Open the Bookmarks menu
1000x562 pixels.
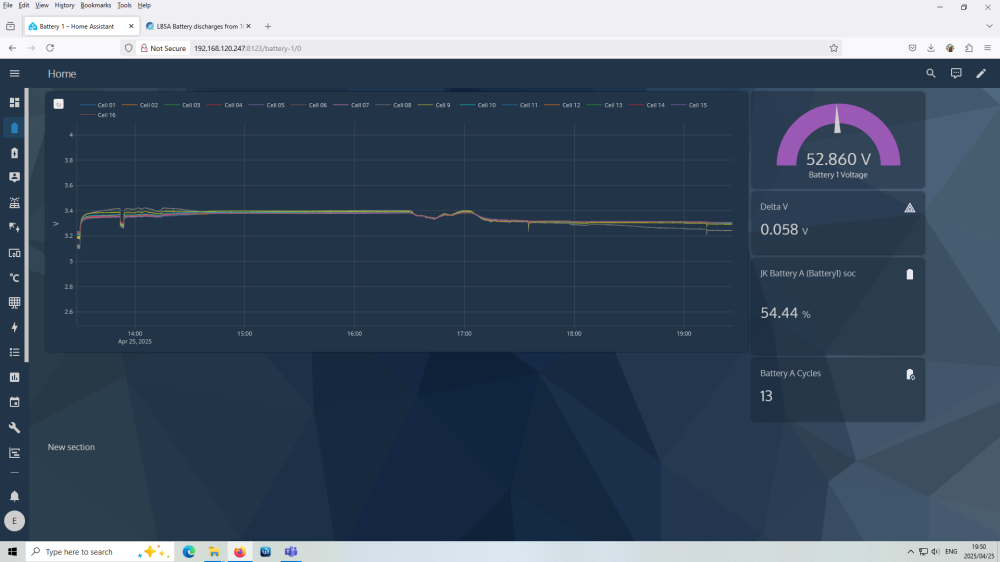96,5
